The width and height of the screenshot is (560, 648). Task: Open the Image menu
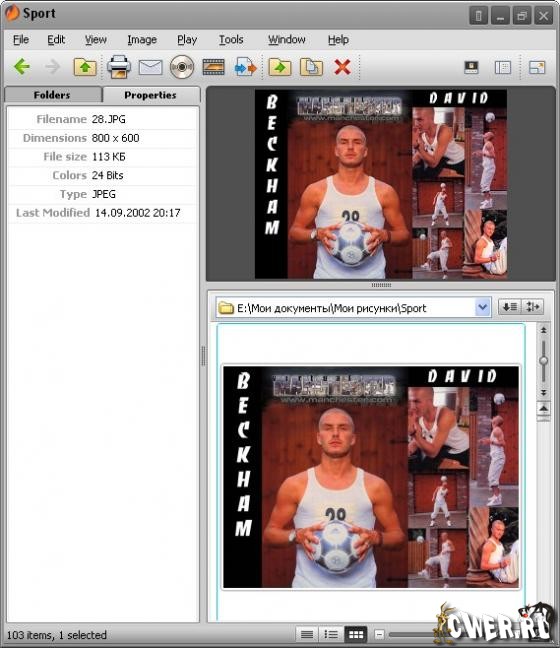click(x=142, y=40)
